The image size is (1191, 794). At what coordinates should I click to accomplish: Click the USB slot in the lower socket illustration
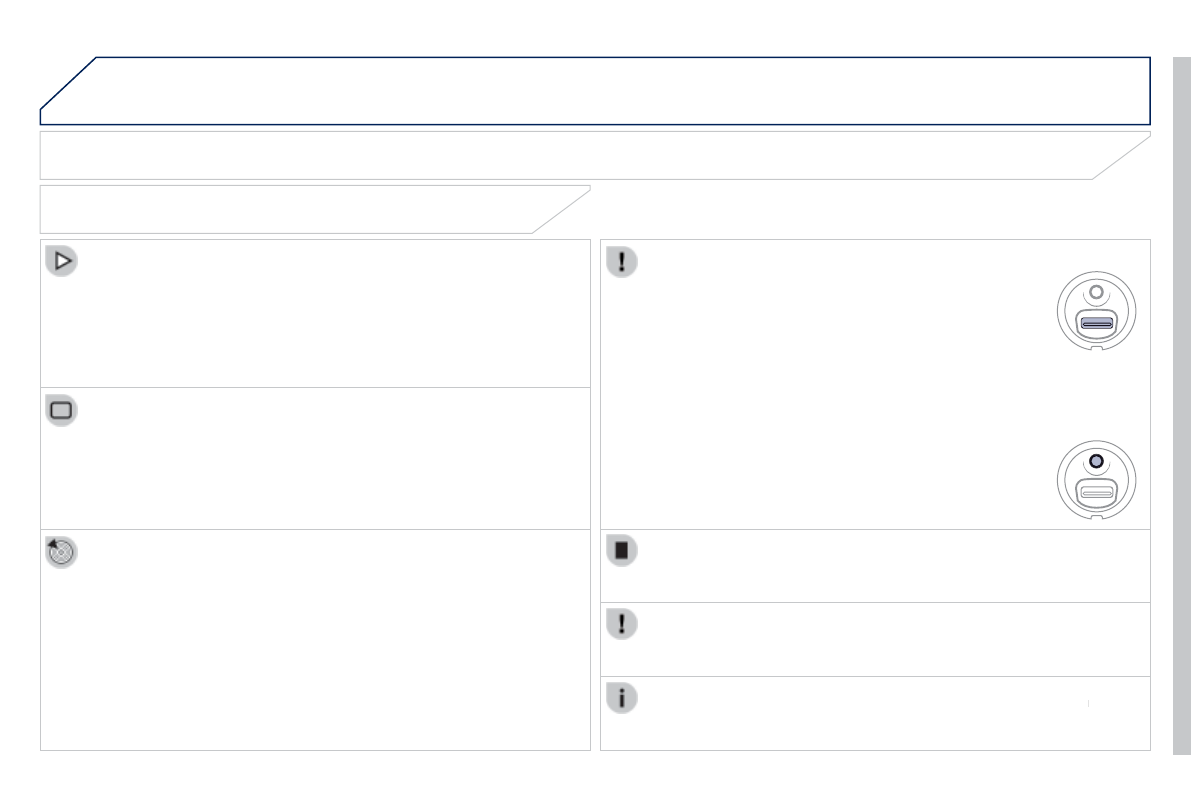(1096, 491)
